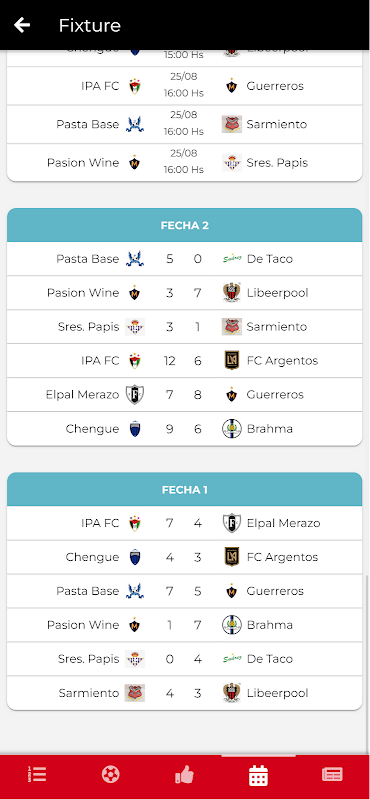Tap the Brahma logo in Fecha 1
The height and width of the screenshot is (800, 370).
(x=232, y=625)
